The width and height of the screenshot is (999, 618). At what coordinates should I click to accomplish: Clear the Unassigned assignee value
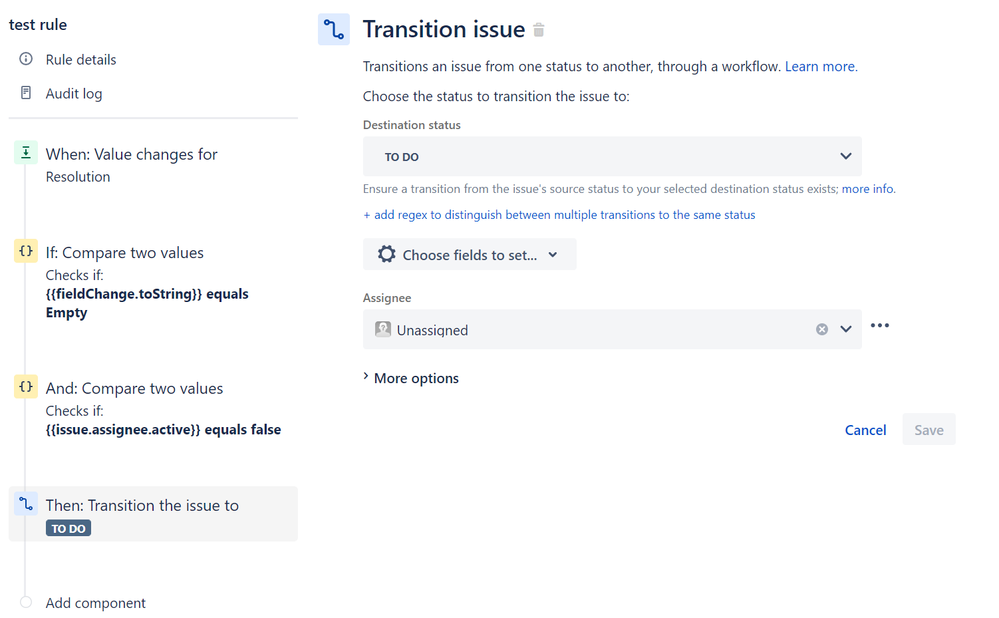(822, 329)
